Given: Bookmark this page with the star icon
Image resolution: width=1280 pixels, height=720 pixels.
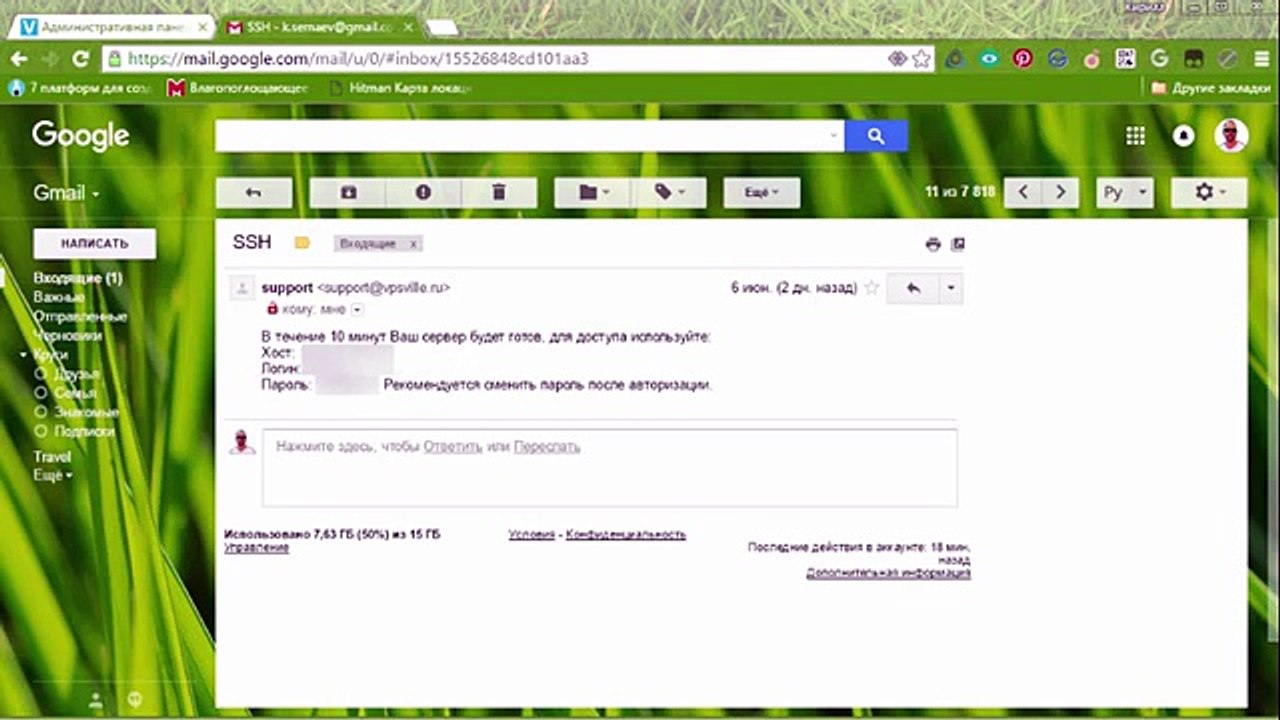Looking at the screenshot, I should click(921, 59).
